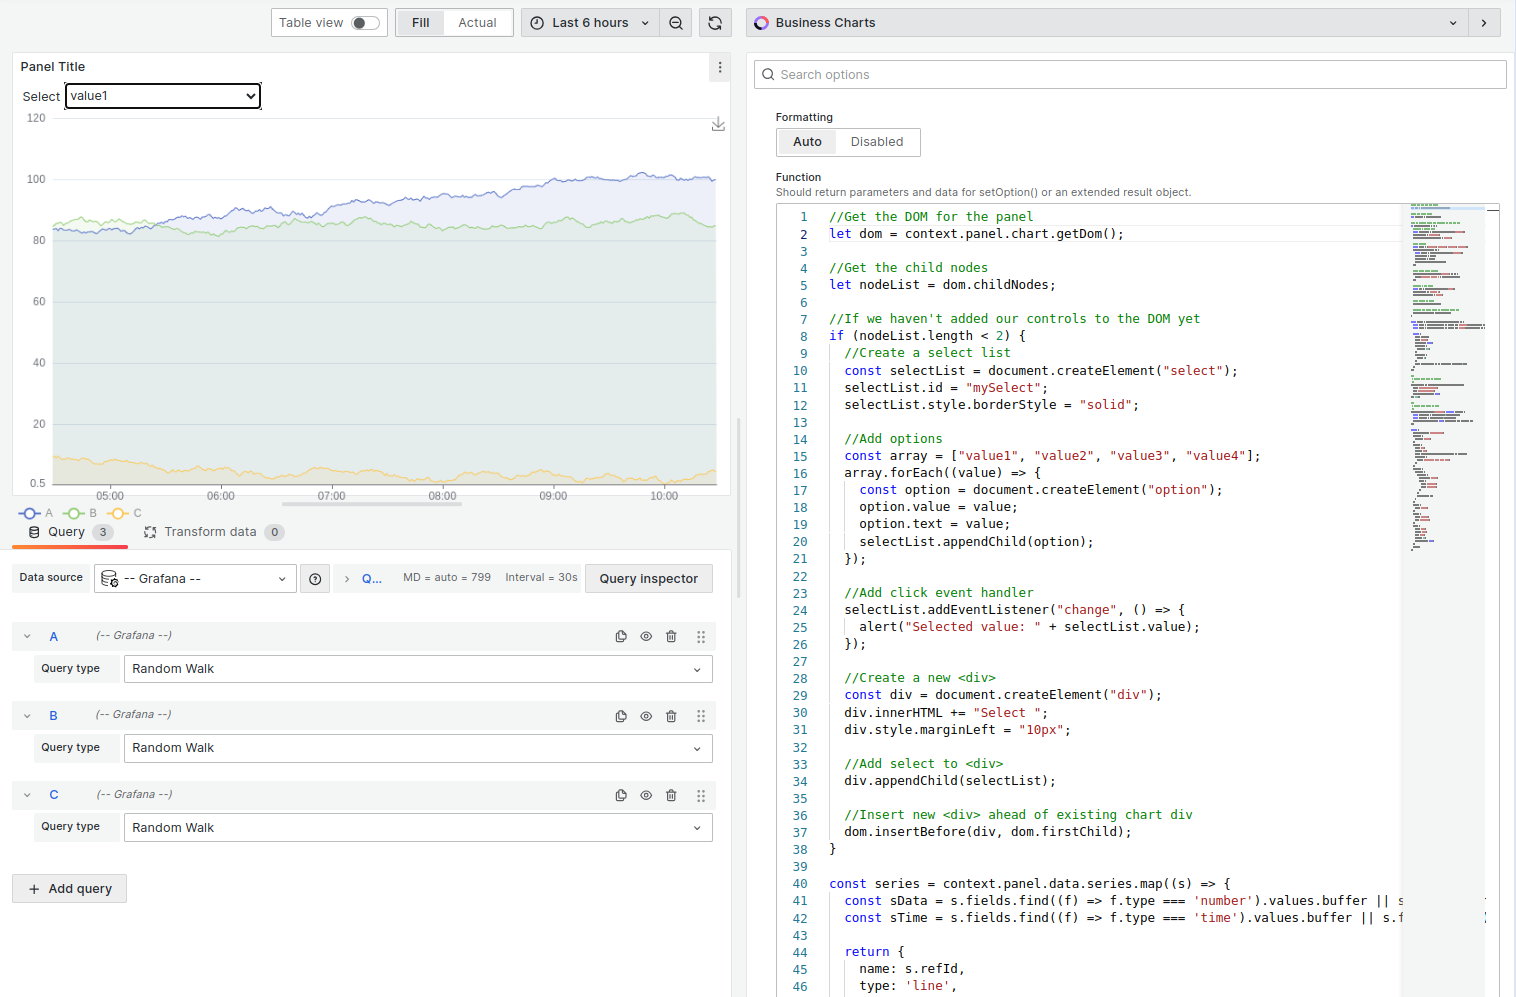The width and height of the screenshot is (1516, 997).
Task: Collapse query row B with chevron
Action: point(27,715)
